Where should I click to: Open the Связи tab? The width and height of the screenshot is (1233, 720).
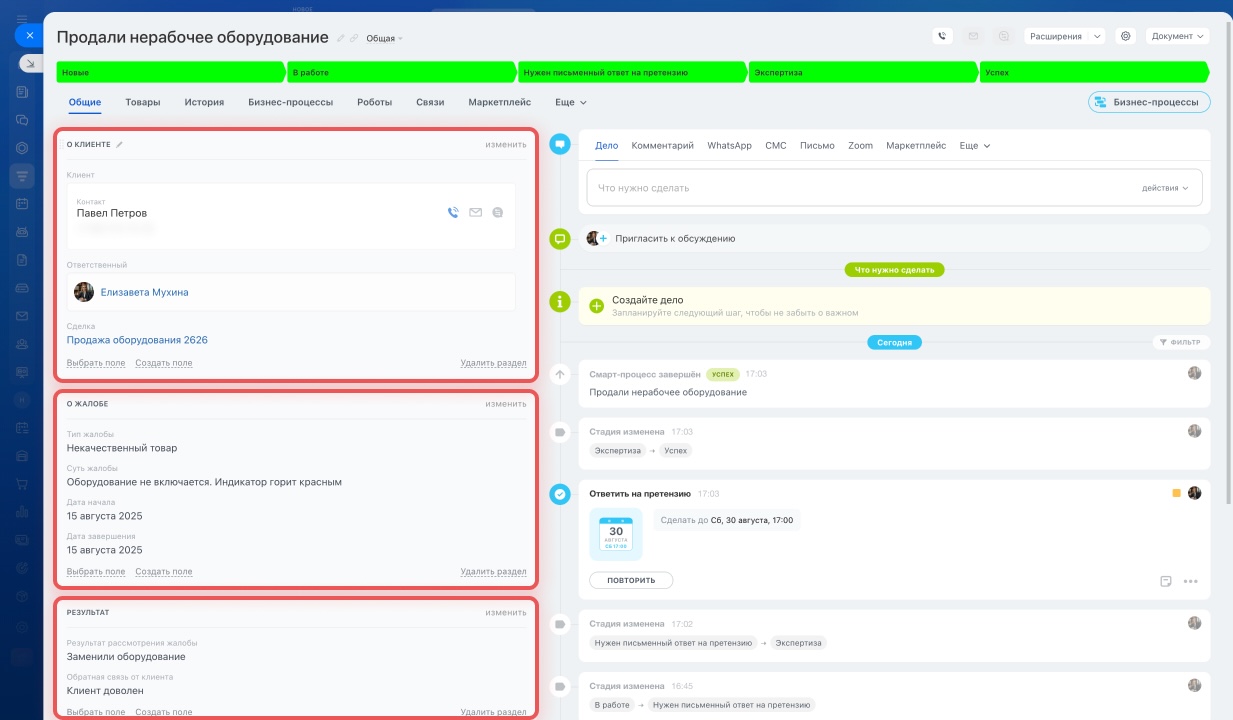point(430,102)
